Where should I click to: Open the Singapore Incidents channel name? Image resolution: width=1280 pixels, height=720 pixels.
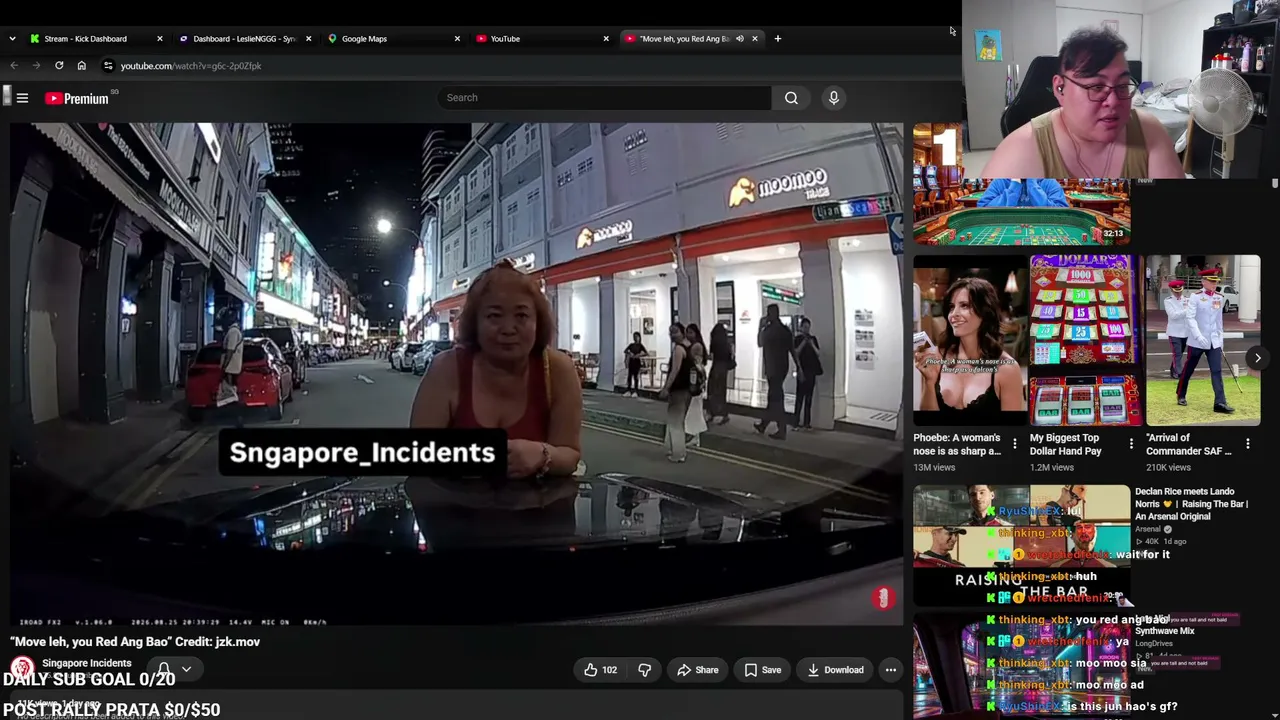(x=87, y=663)
